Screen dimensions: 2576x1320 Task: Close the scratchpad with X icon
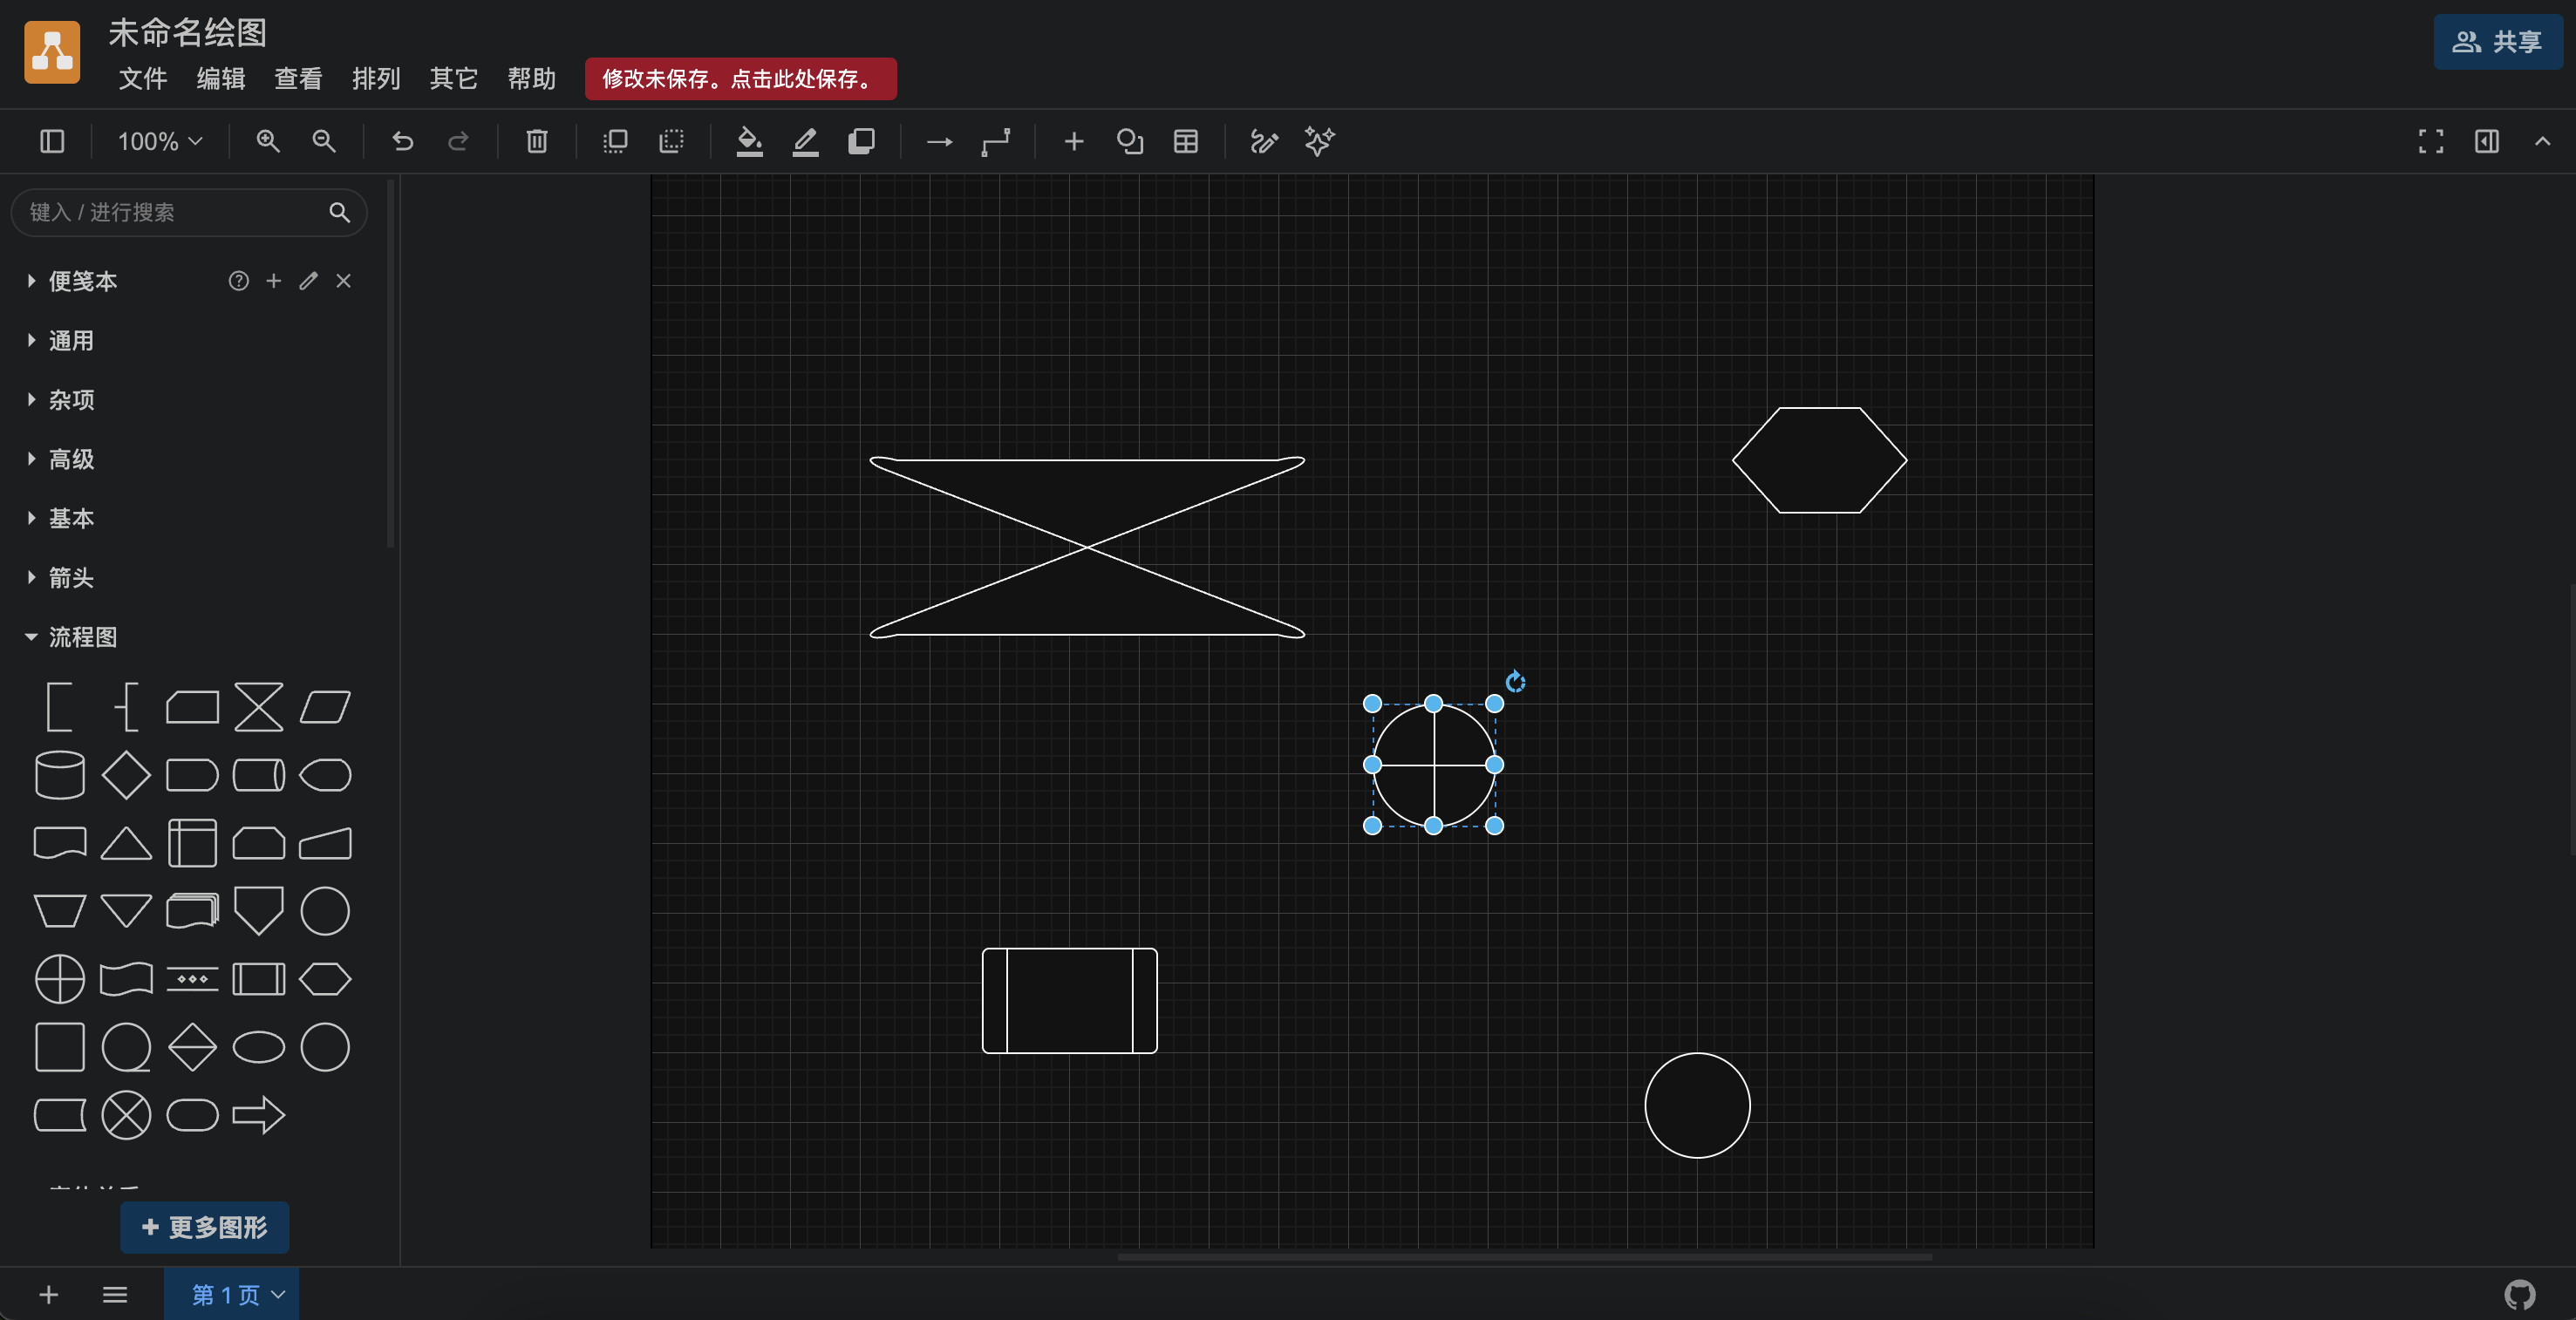pos(344,281)
